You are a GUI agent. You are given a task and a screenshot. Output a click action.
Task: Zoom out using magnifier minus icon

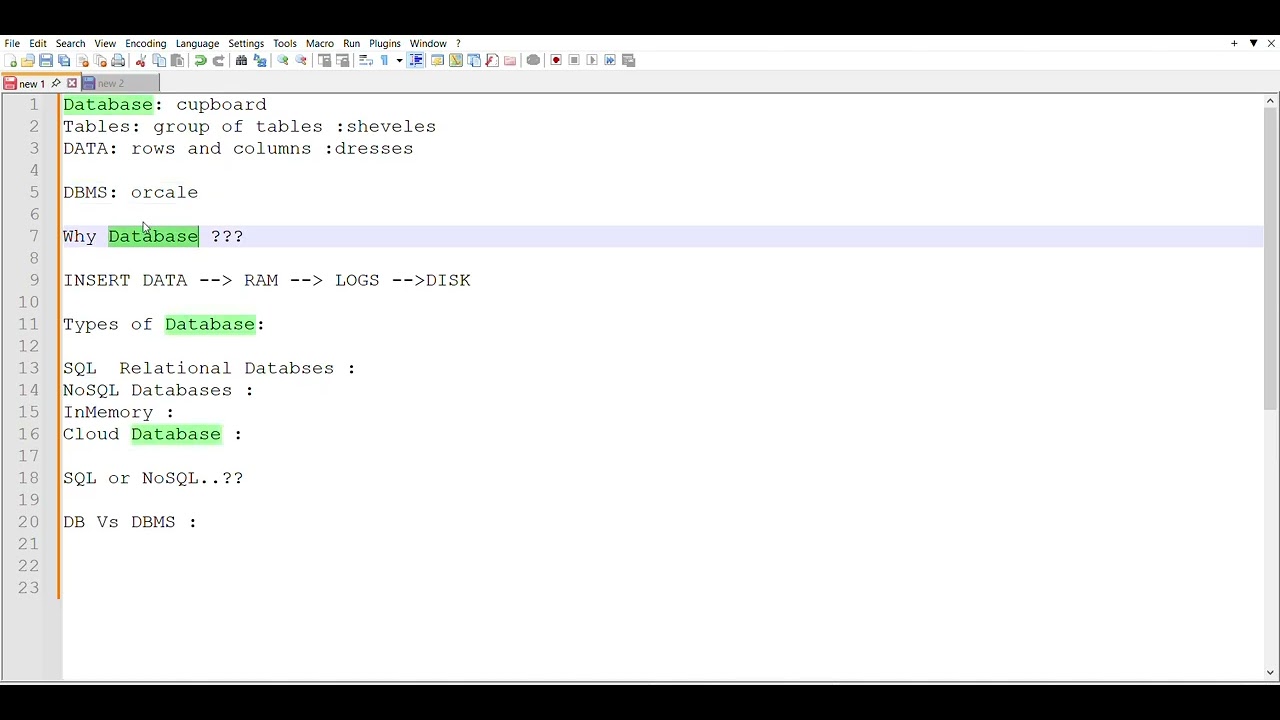point(301,60)
